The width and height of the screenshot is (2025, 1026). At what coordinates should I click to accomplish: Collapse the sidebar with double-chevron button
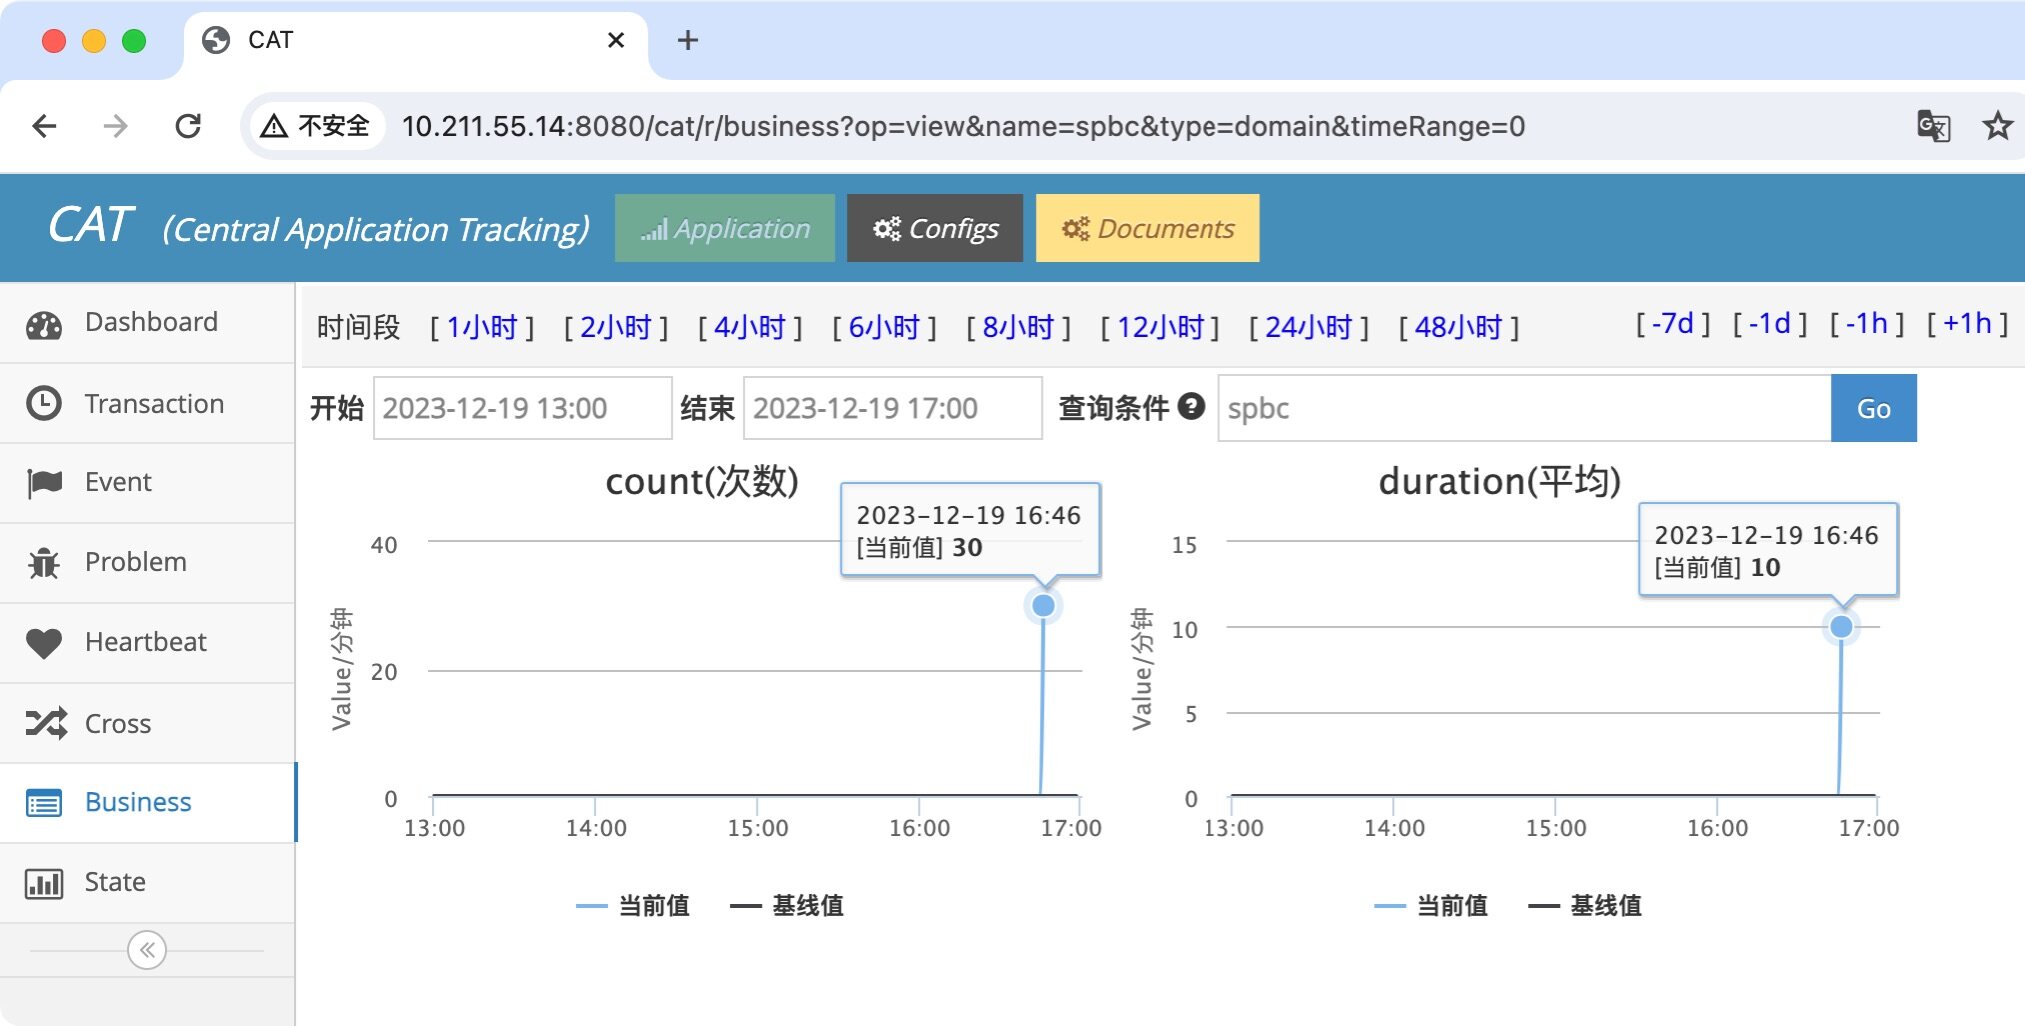point(147,950)
